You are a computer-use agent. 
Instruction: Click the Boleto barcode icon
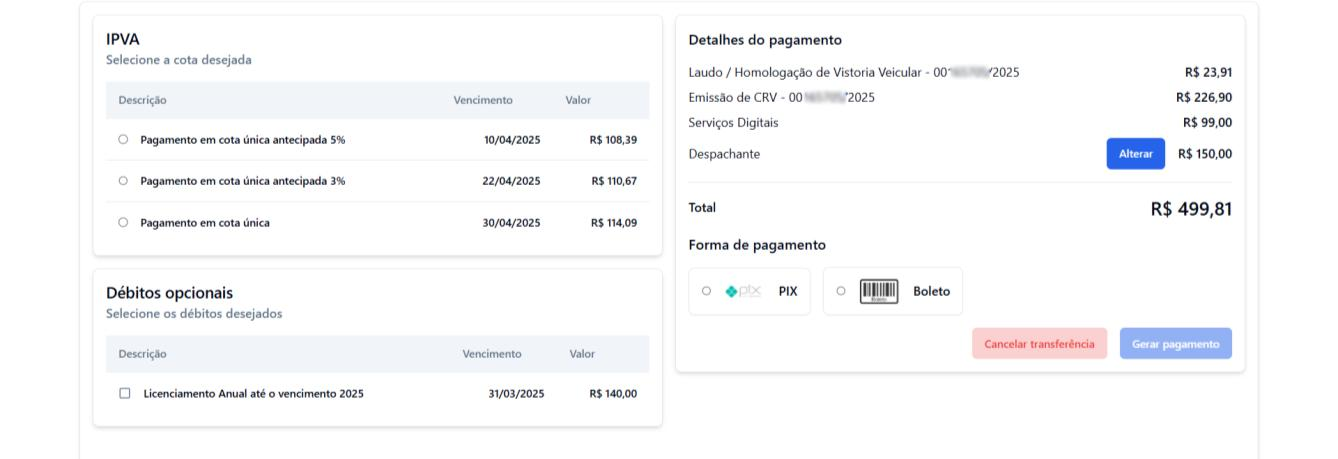click(879, 291)
